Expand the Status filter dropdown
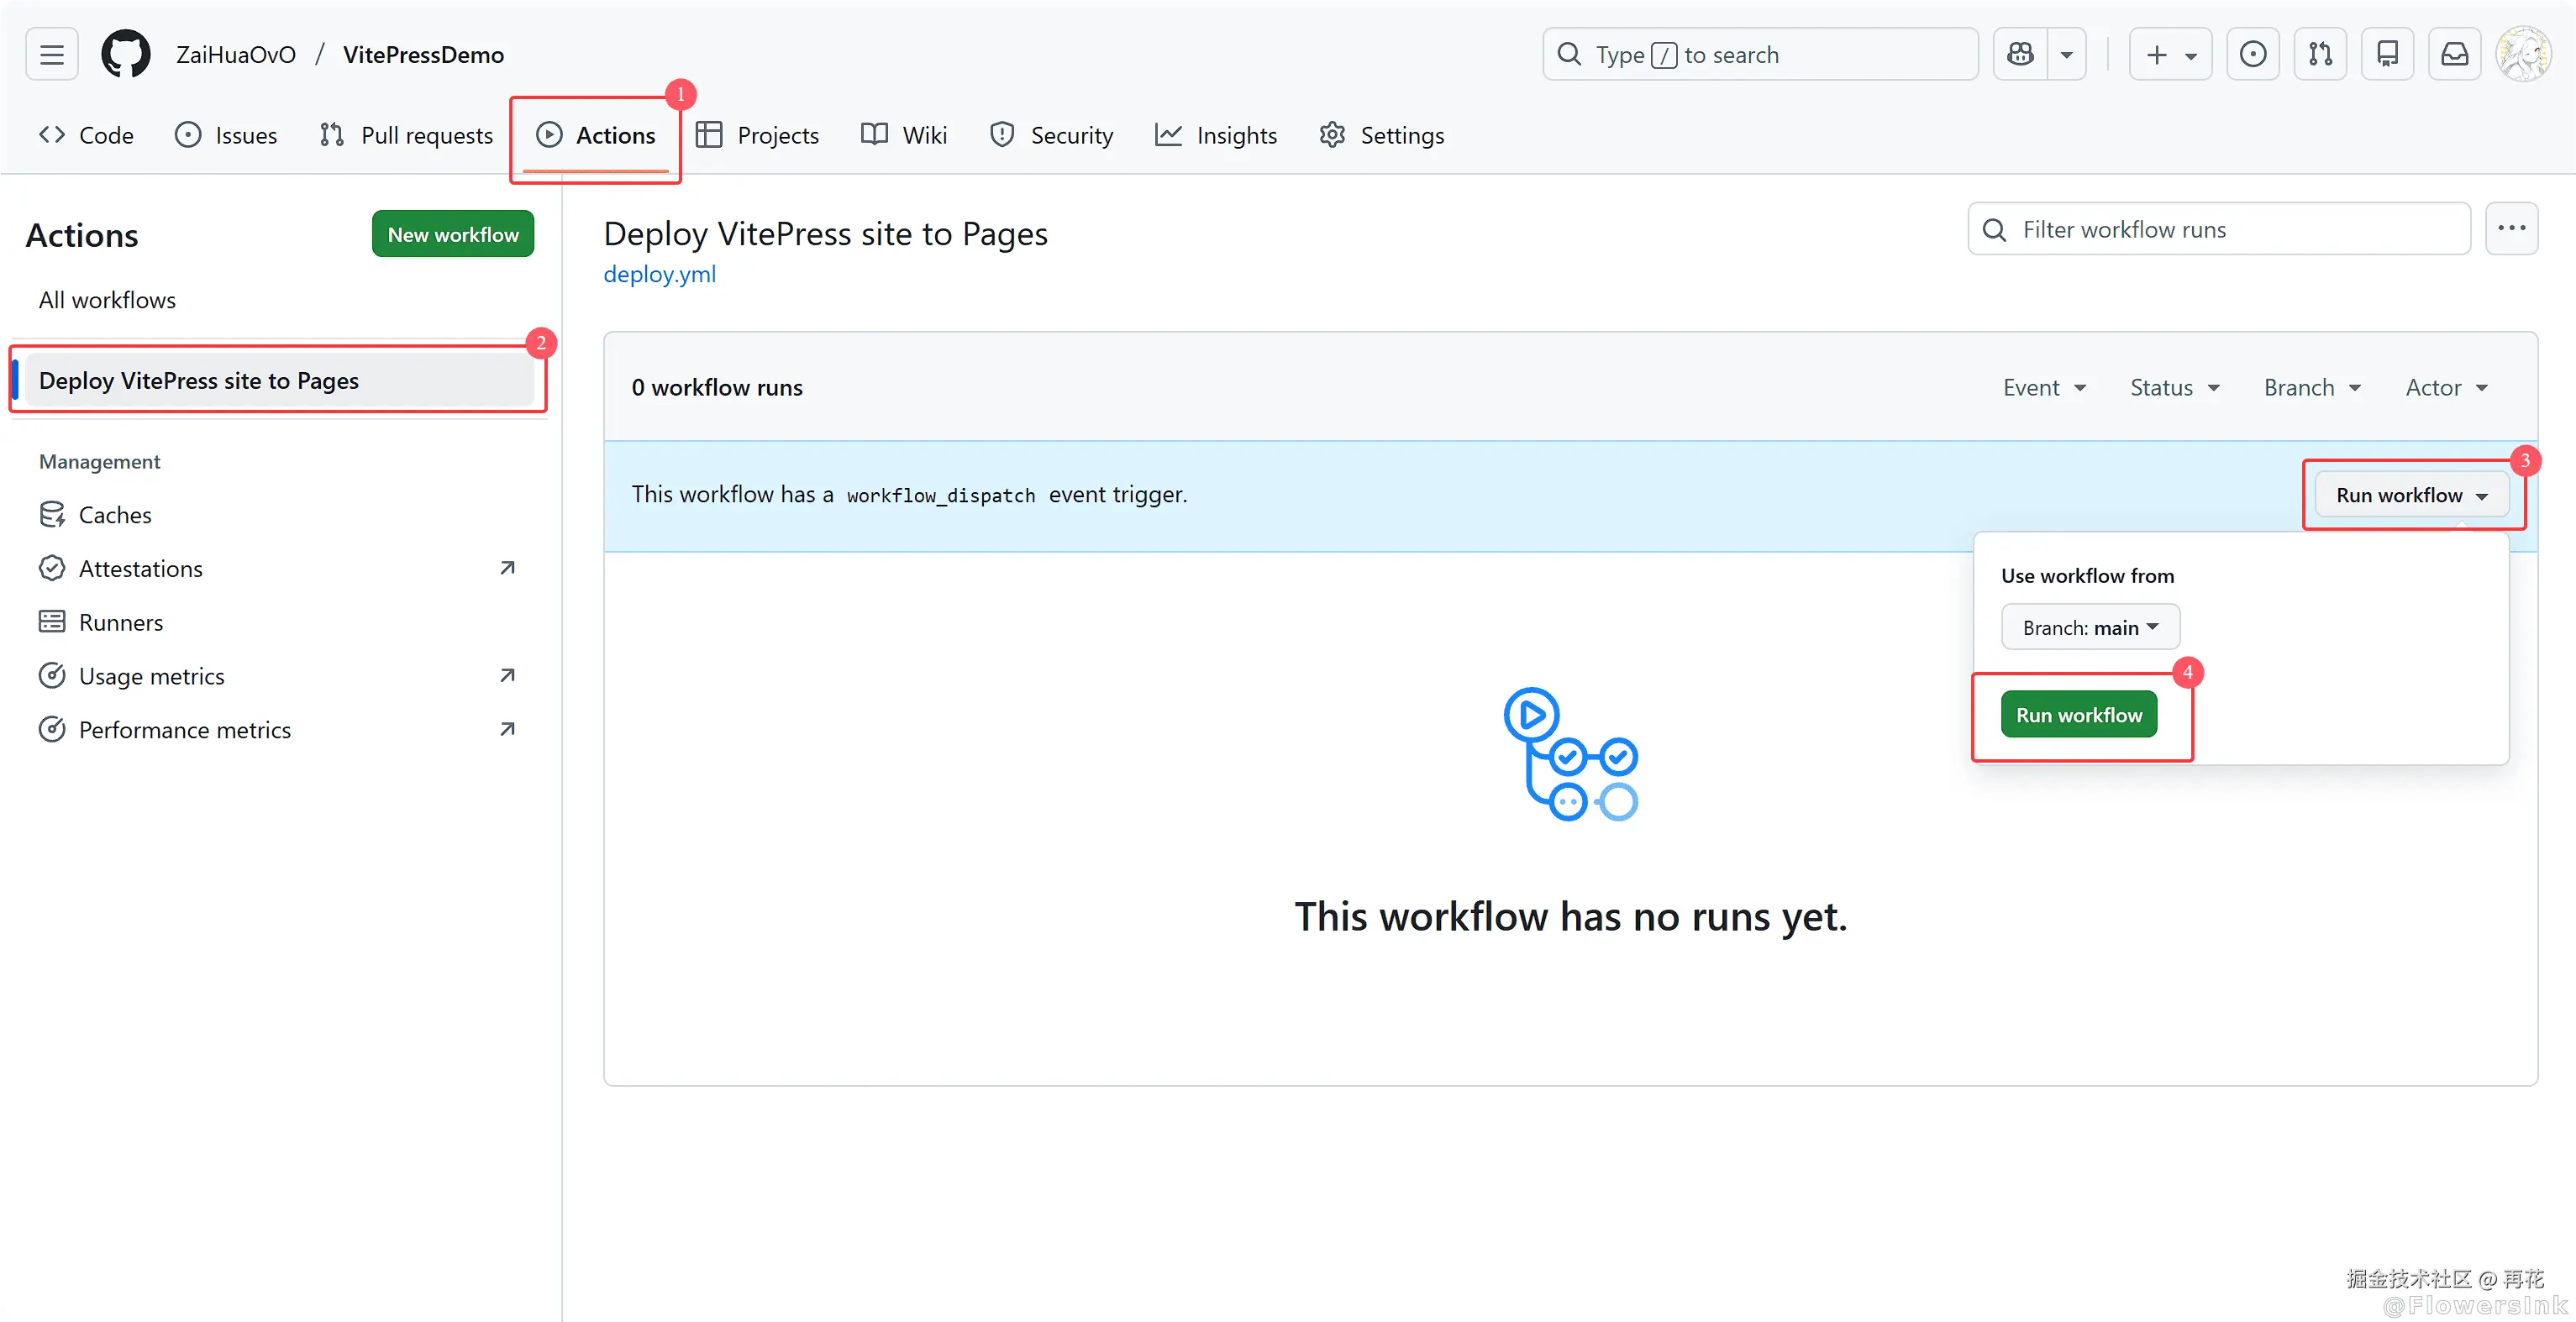The image size is (2576, 1322). 2174,388
